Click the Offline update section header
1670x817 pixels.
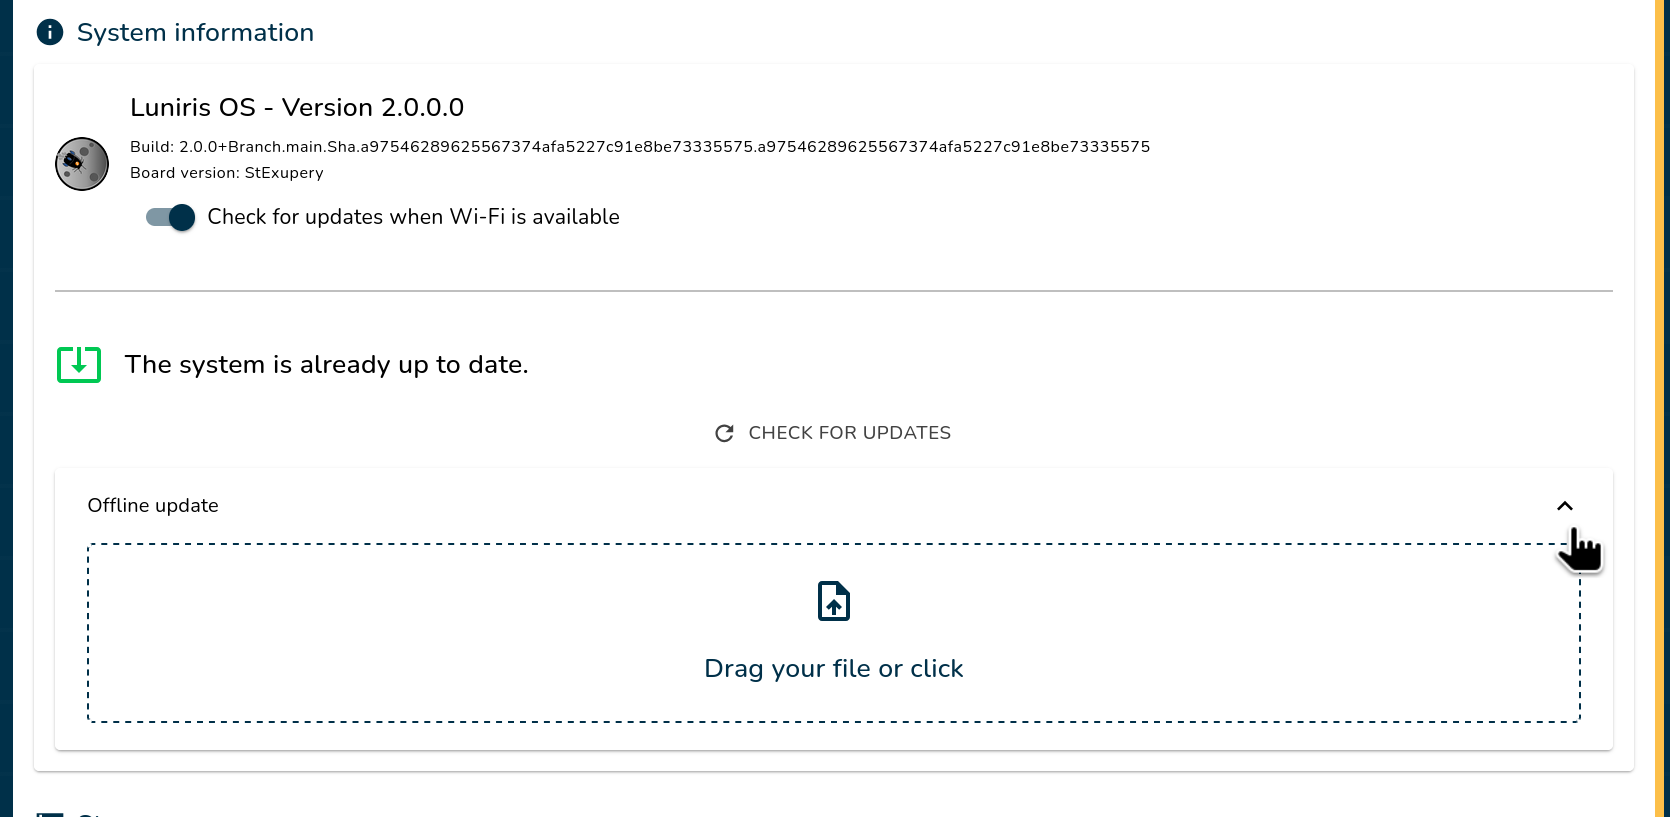click(x=834, y=506)
